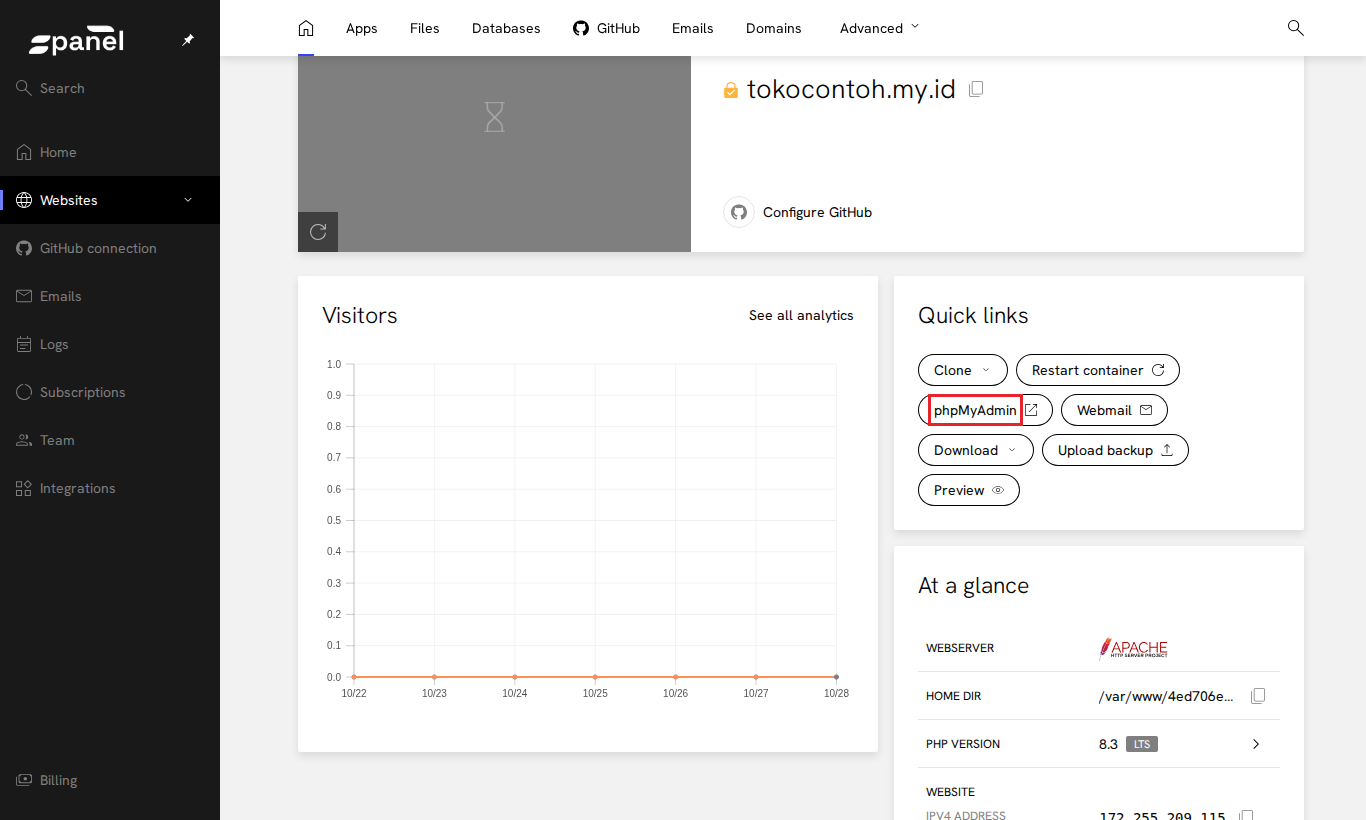The image size is (1366, 820).
Task: Open Webmail quick link
Action: click(x=1114, y=410)
